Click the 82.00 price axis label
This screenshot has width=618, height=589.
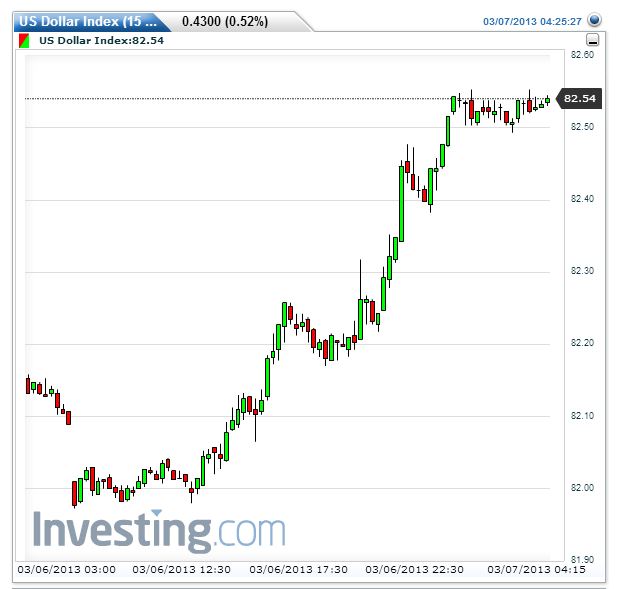(x=582, y=488)
